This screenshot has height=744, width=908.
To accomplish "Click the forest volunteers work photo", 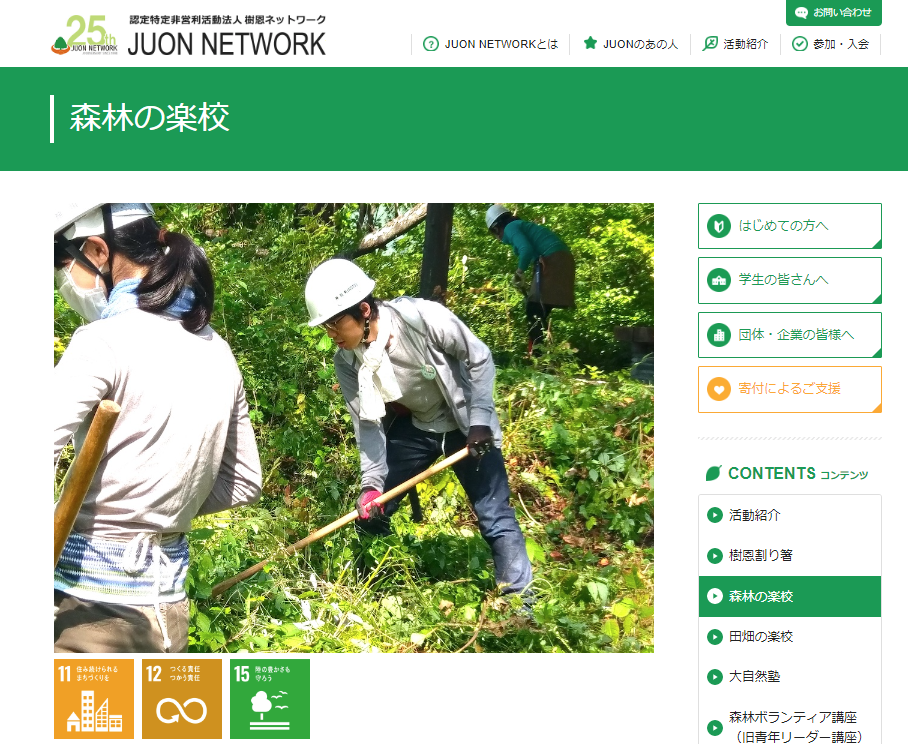I will click(354, 428).
